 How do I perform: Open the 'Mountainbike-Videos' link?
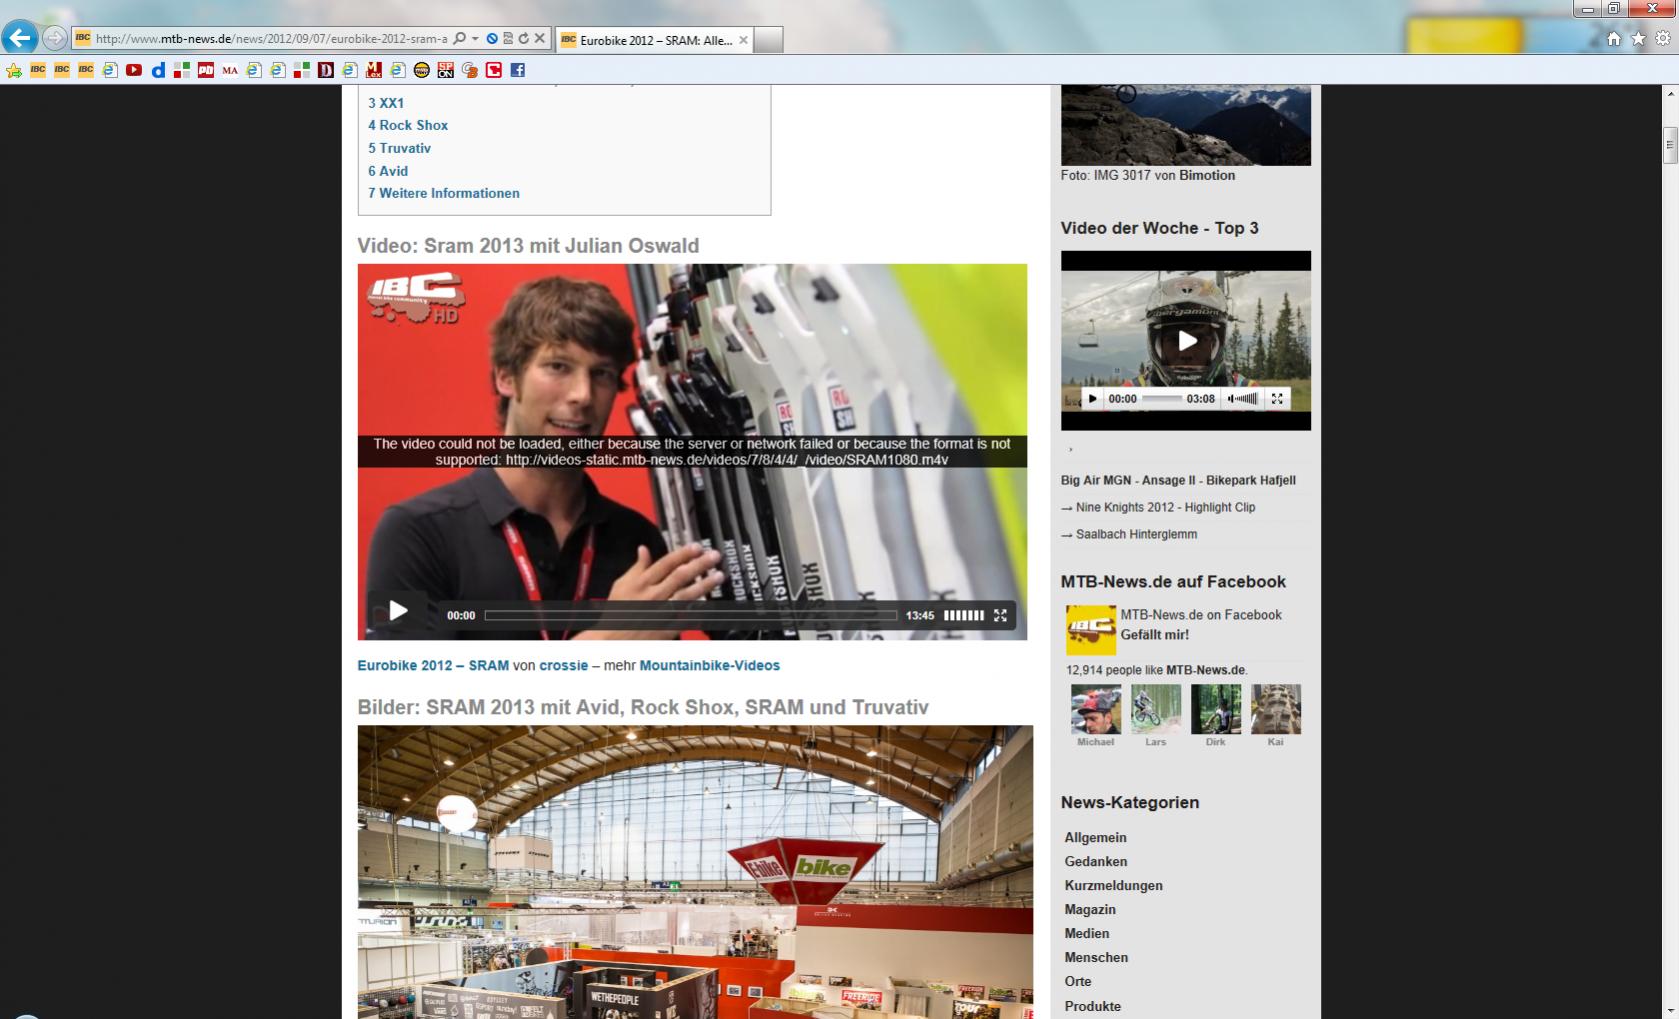(710, 665)
